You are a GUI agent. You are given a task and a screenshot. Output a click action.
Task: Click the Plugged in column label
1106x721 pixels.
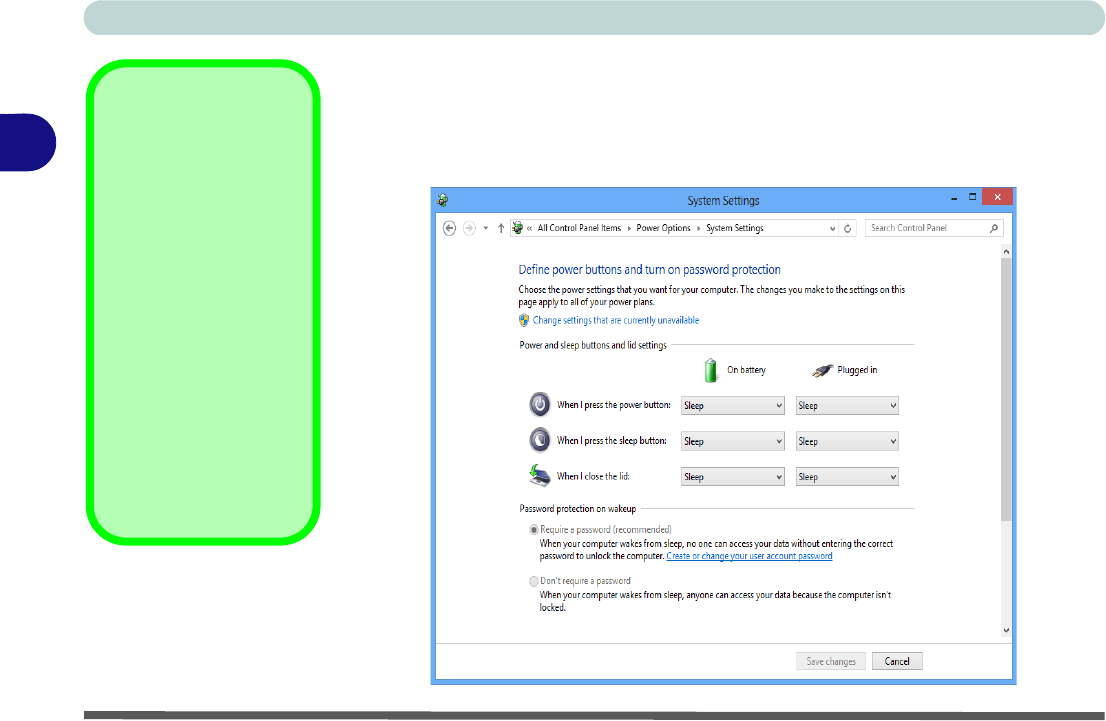(857, 370)
